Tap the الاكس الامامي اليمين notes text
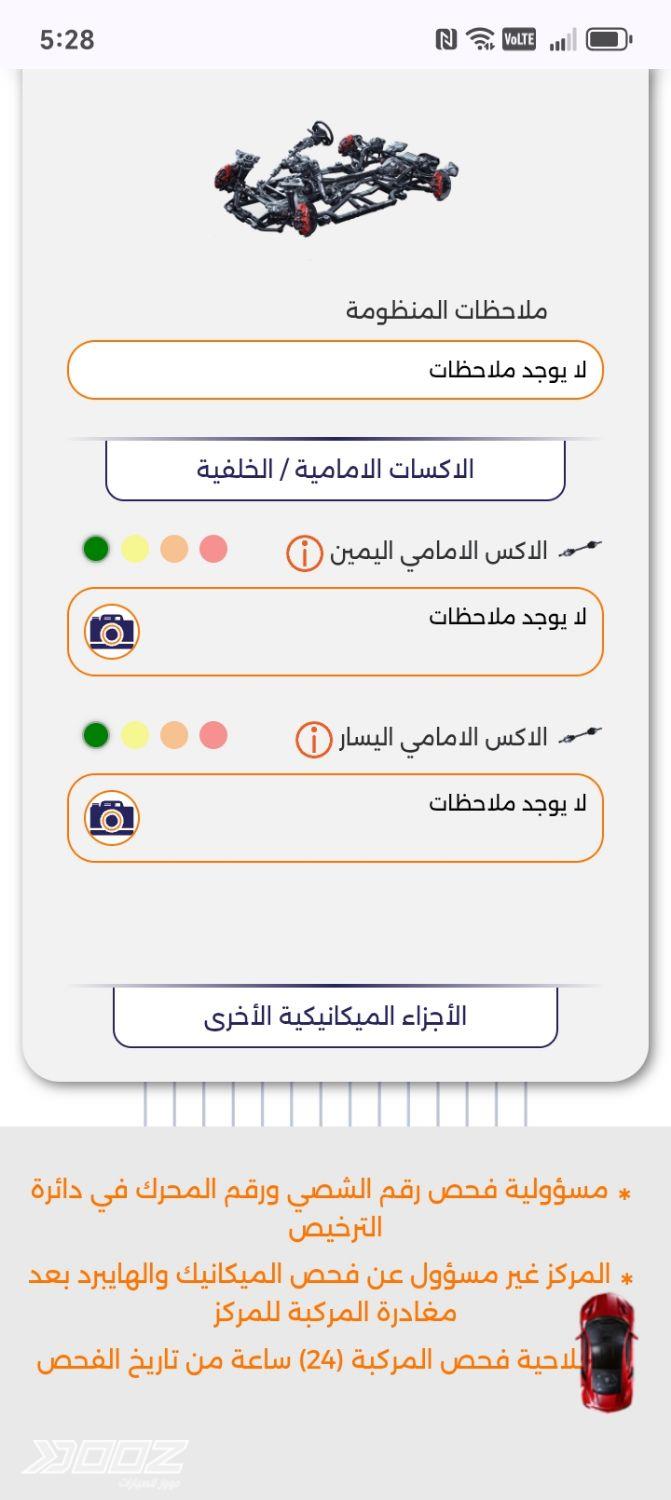 pyautogui.click(x=508, y=618)
